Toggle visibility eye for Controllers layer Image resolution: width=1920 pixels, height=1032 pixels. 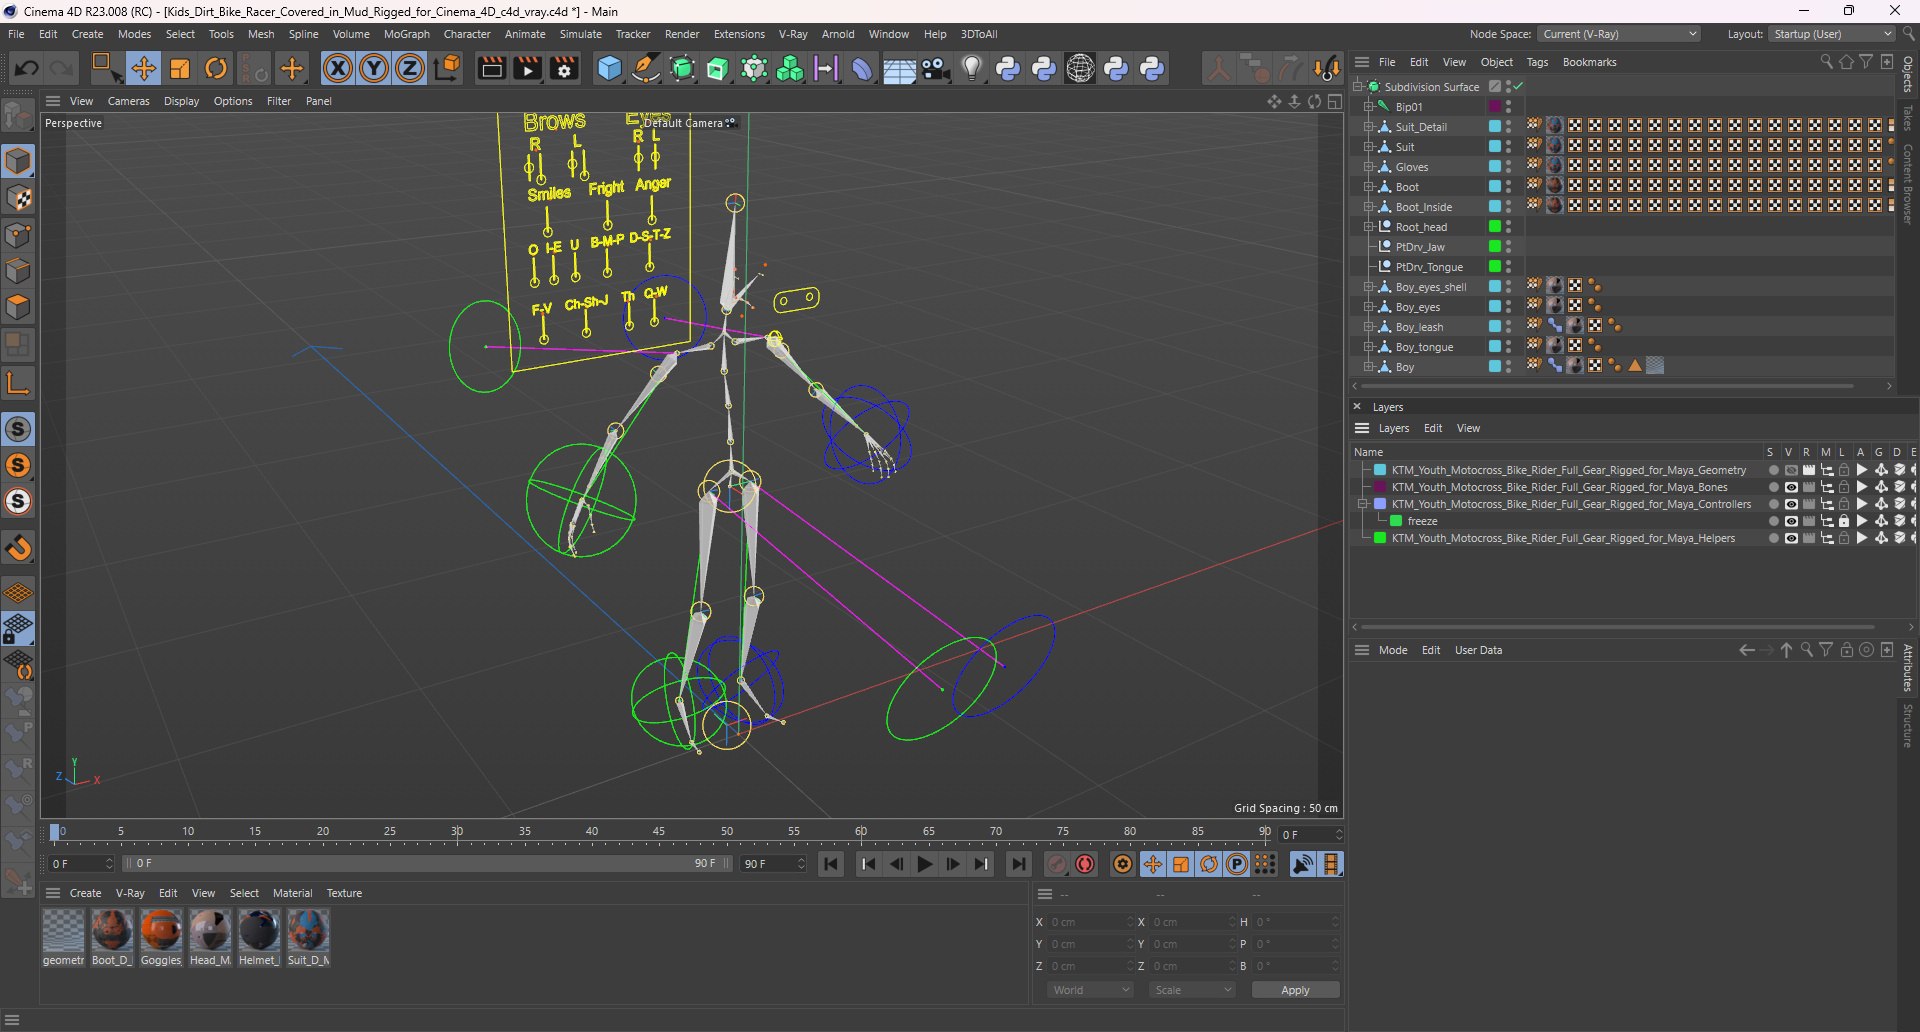click(1791, 504)
